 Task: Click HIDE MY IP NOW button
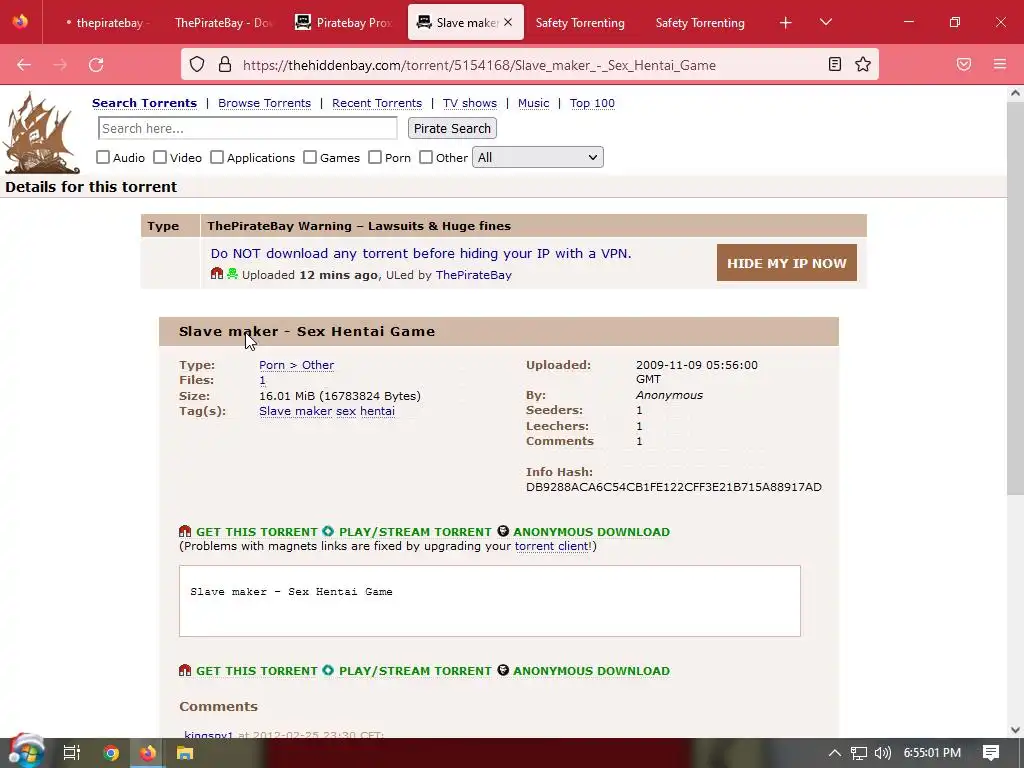786,263
